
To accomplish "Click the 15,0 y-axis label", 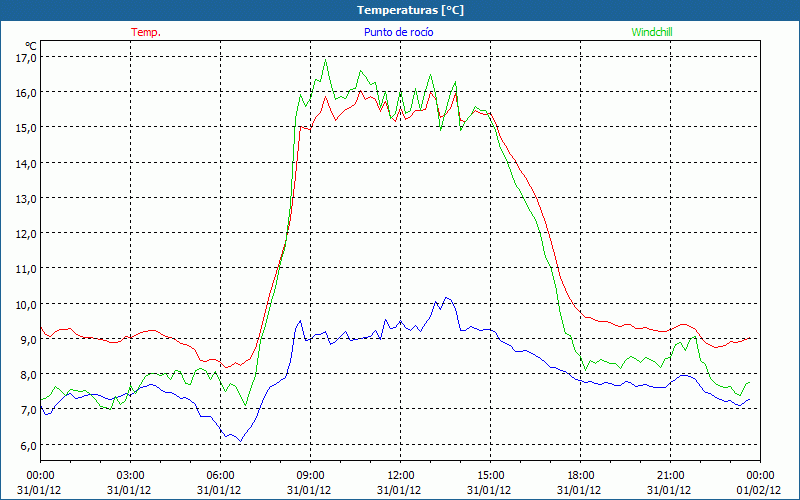I will click(26, 128).
